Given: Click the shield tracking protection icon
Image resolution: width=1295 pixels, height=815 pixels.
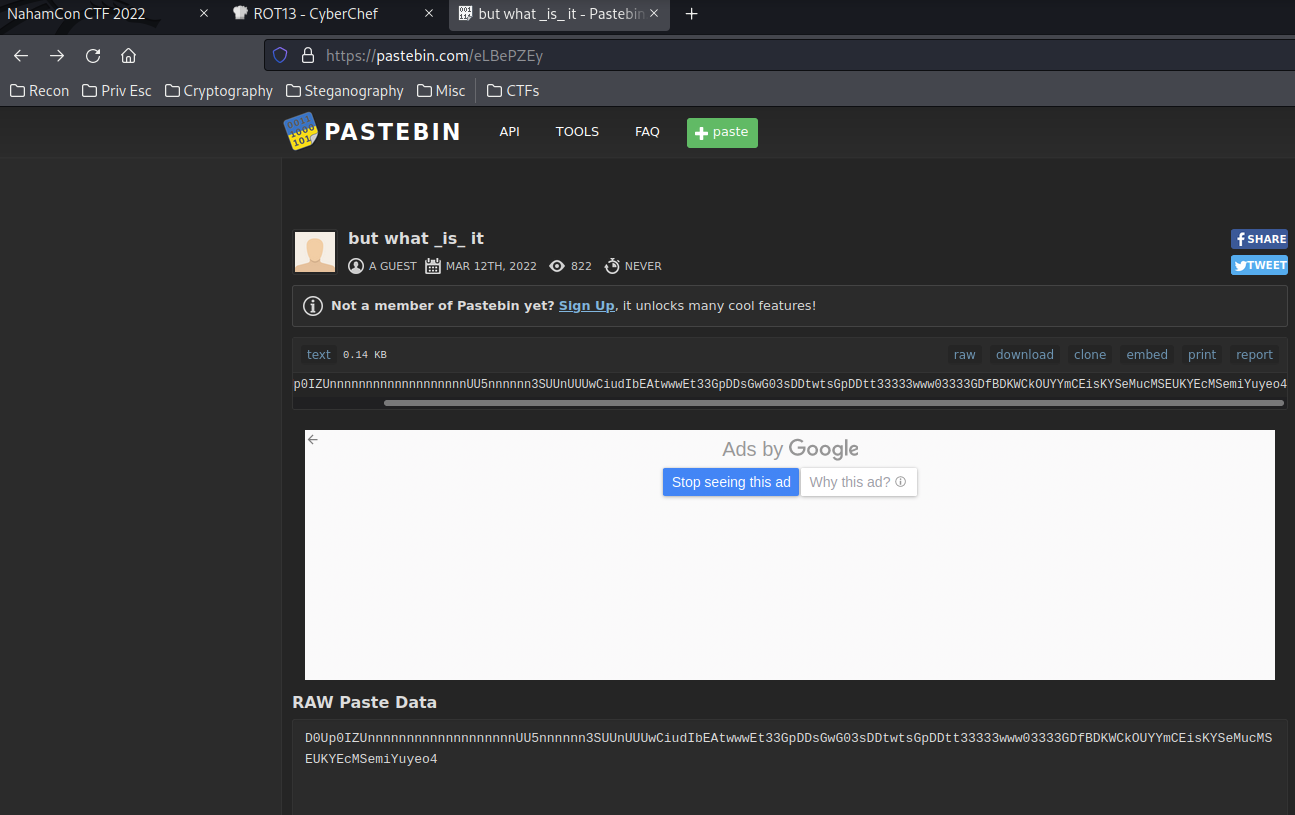Looking at the screenshot, I should click(280, 56).
